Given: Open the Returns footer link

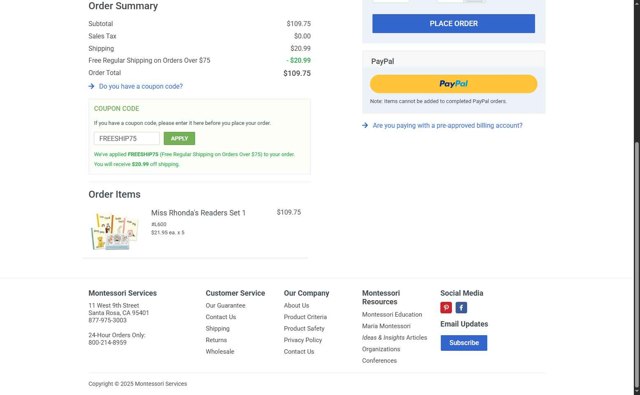Looking at the screenshot, I should 216,340.
